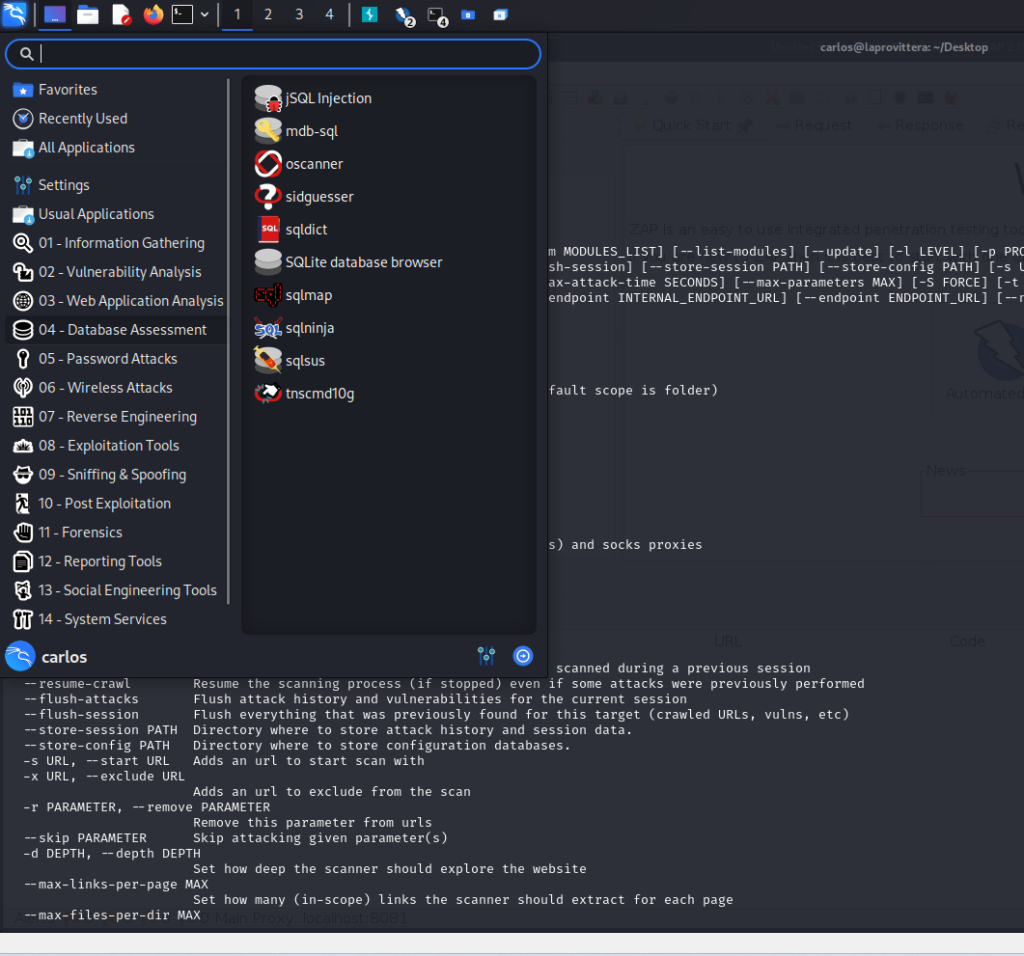Image resolution: width=1024 pixels, height=956 pixels.
Task: Start the oscanner tool
Action: [314, 164]
